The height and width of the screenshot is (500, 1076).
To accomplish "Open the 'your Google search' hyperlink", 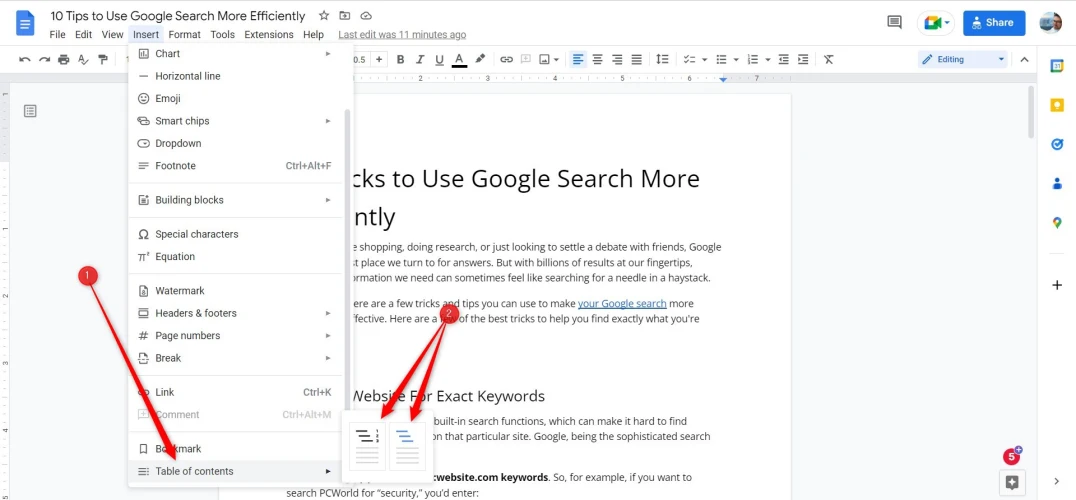I will coord(622,303).
